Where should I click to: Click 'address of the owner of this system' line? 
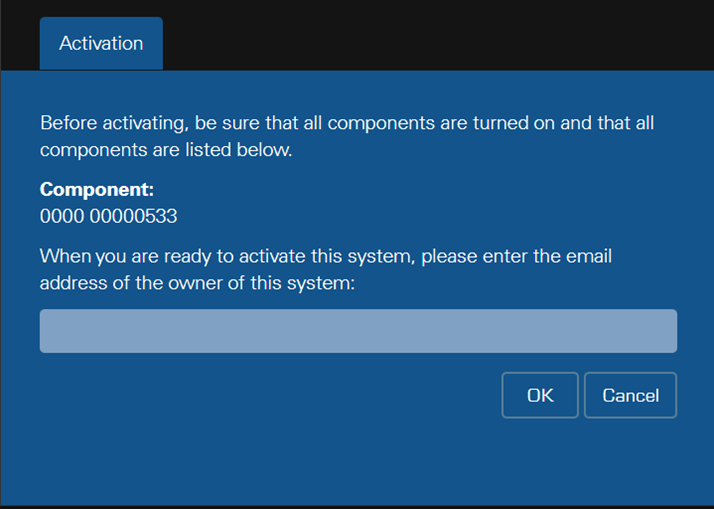(x=198, y=283)
